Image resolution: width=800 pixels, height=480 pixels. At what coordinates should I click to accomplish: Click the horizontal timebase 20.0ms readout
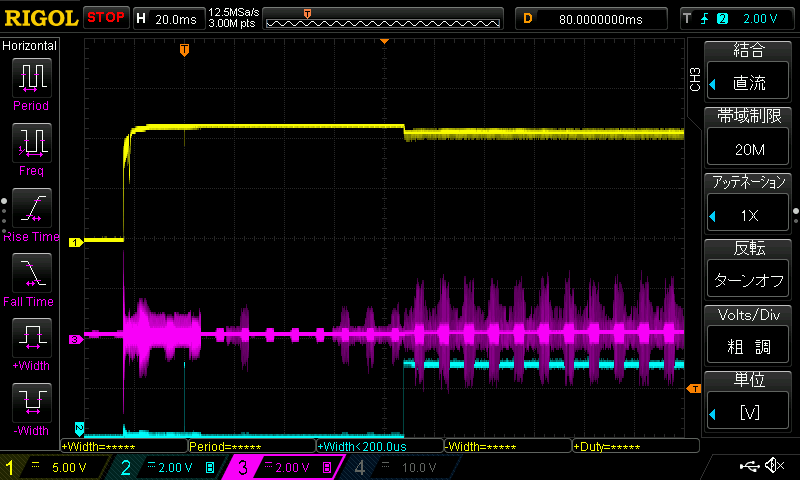(176, 19)
